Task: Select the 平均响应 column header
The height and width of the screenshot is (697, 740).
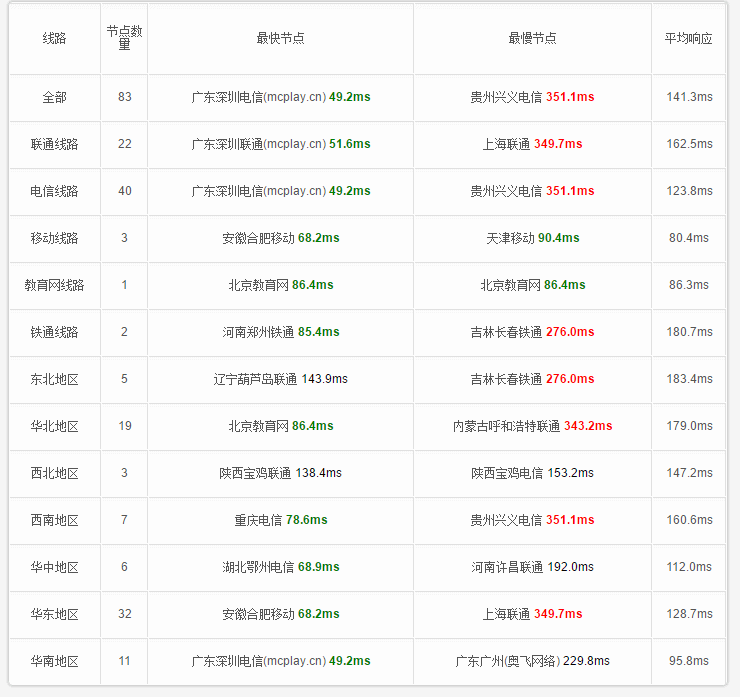Action: pos(689,38)
